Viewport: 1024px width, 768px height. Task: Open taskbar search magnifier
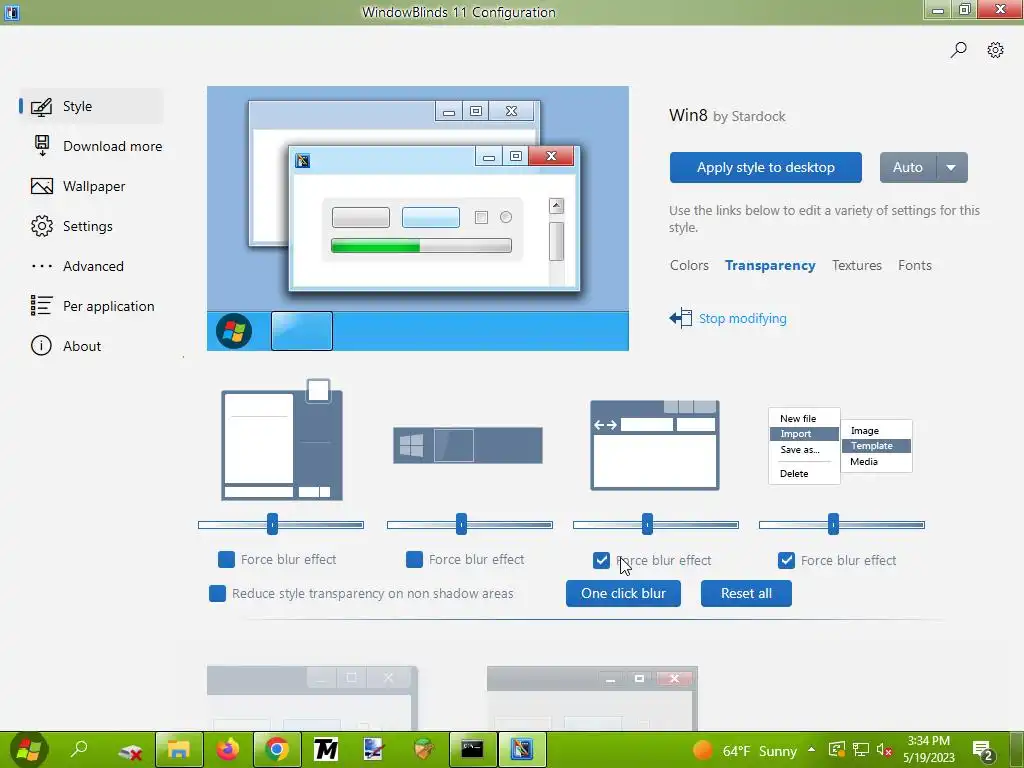click(x=79, y=749)
